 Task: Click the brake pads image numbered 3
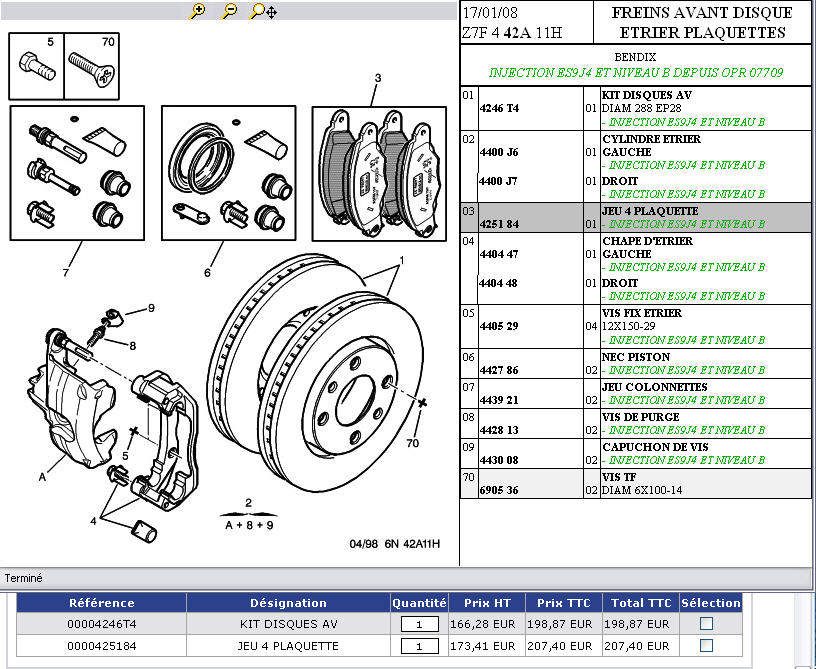point(378,175)
